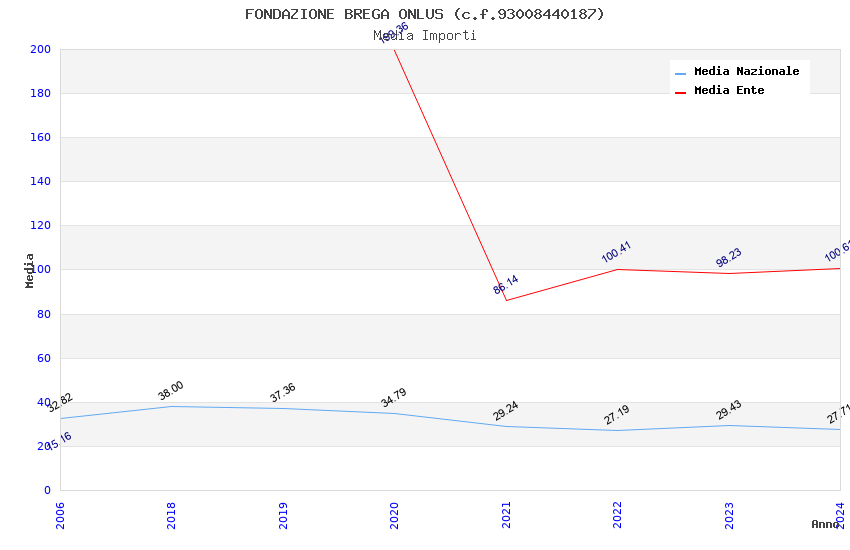
Task: Click the 32.82 data value label
Action: [59, 403]
